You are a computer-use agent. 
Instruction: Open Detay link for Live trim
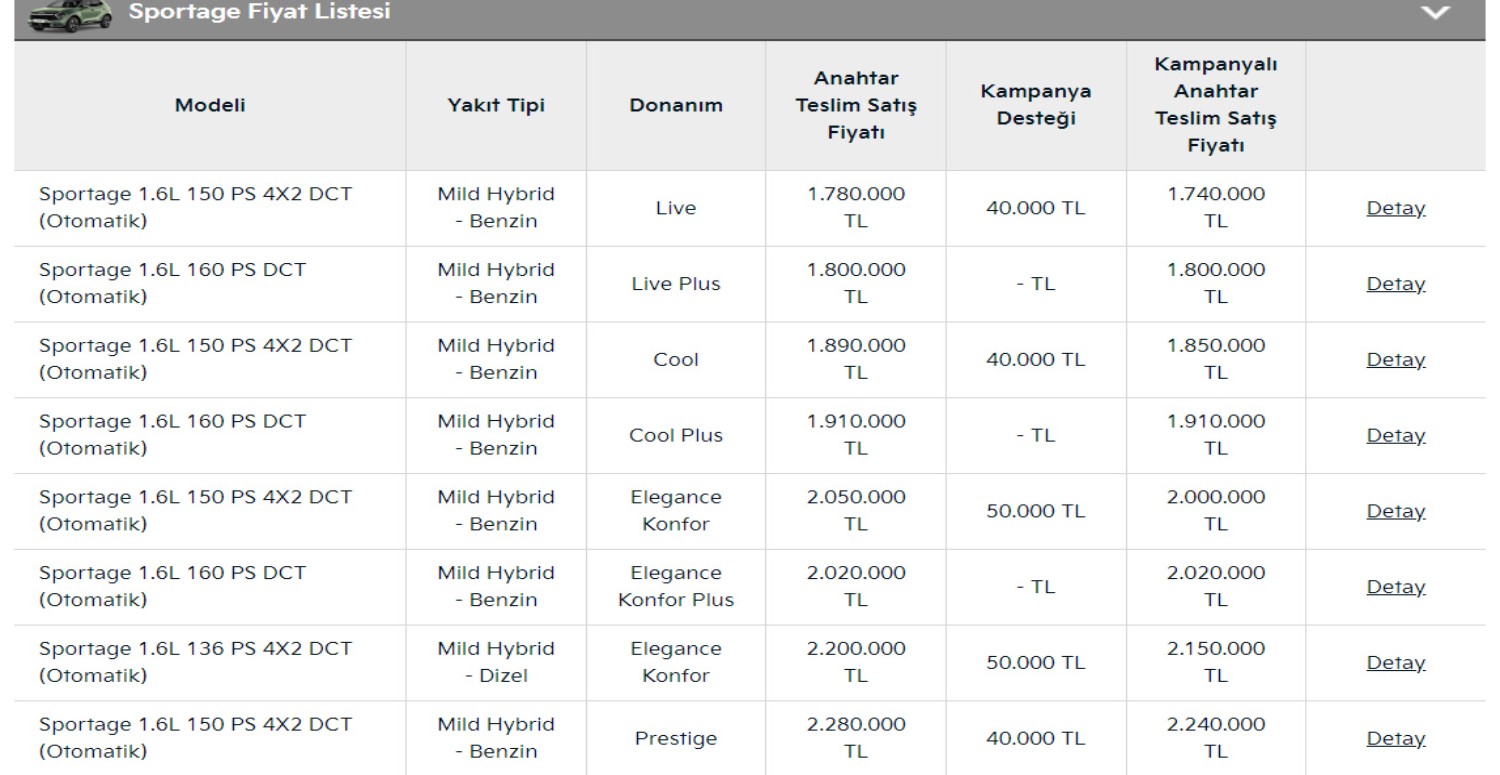(1395, 209)
